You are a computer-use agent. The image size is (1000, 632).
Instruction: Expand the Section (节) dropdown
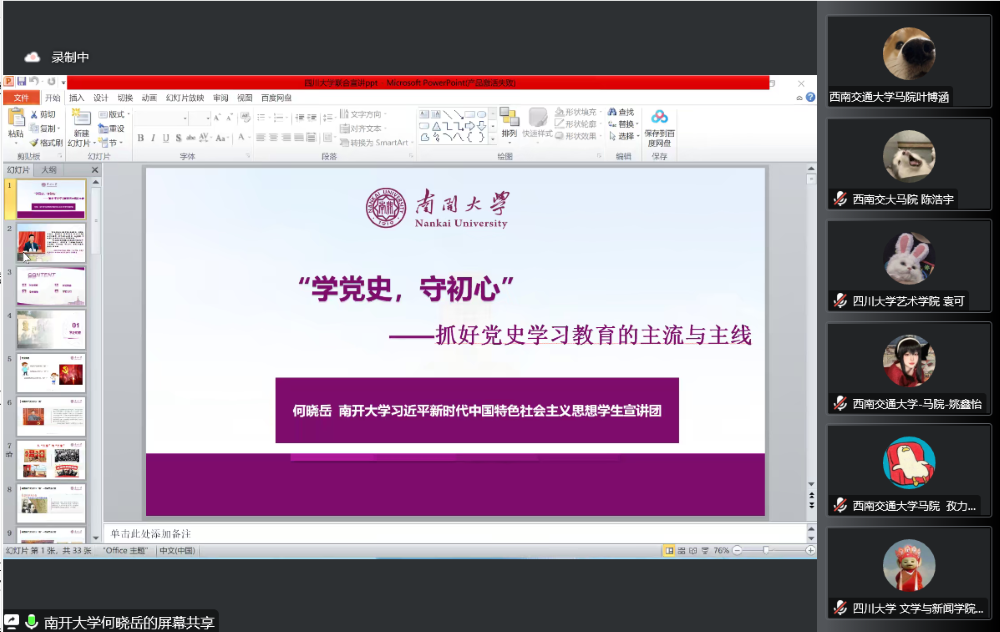point(110,143)
